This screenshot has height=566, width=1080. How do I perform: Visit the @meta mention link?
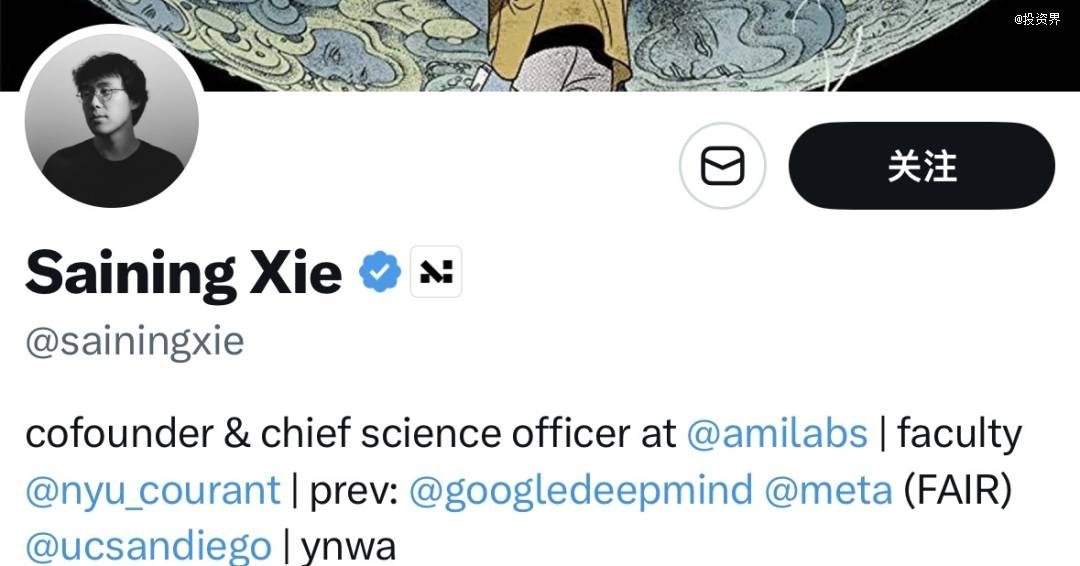coord(828,491)
